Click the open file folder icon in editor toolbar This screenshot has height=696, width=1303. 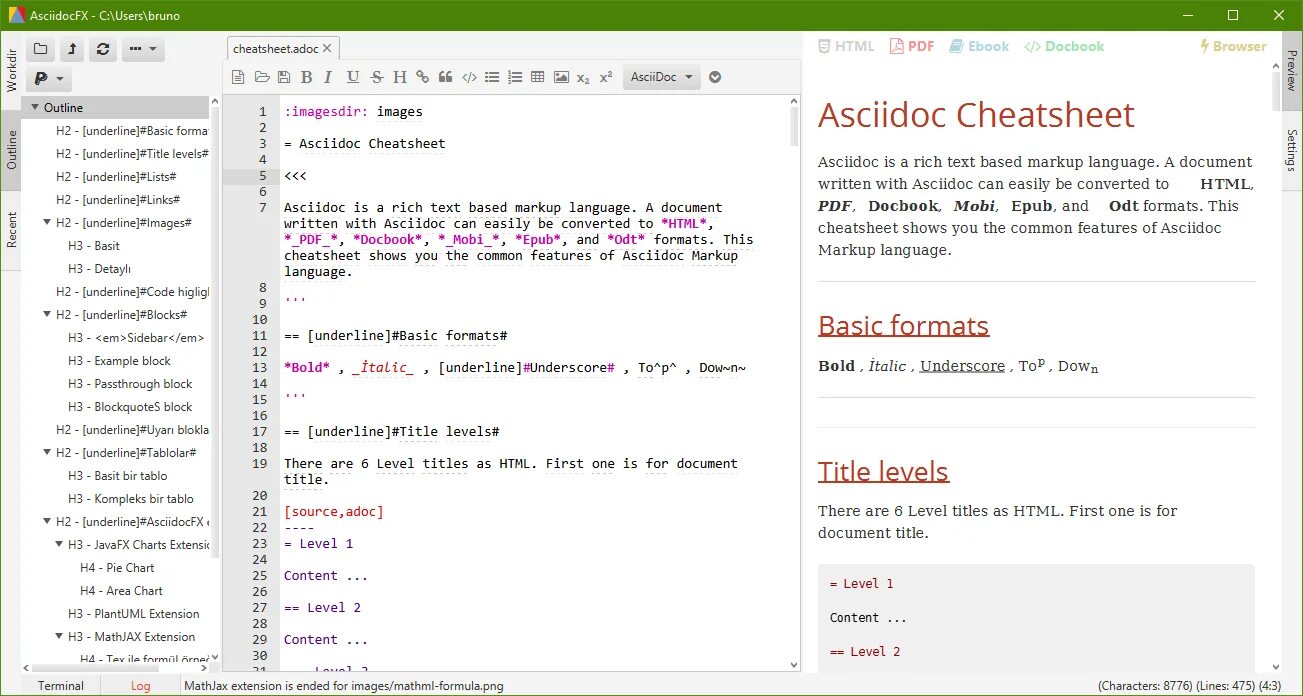click(262, 77)
